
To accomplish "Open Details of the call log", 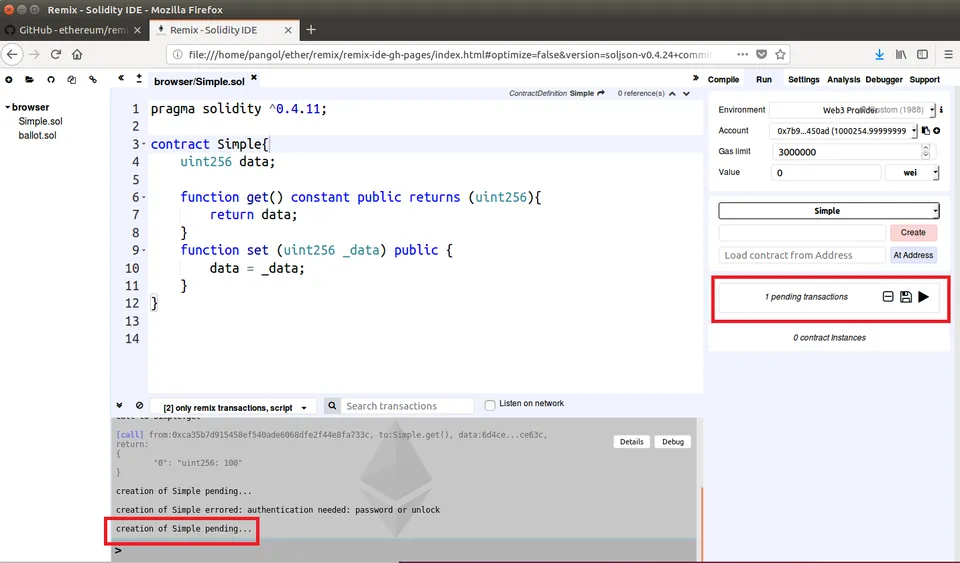I will pos(631,442).
